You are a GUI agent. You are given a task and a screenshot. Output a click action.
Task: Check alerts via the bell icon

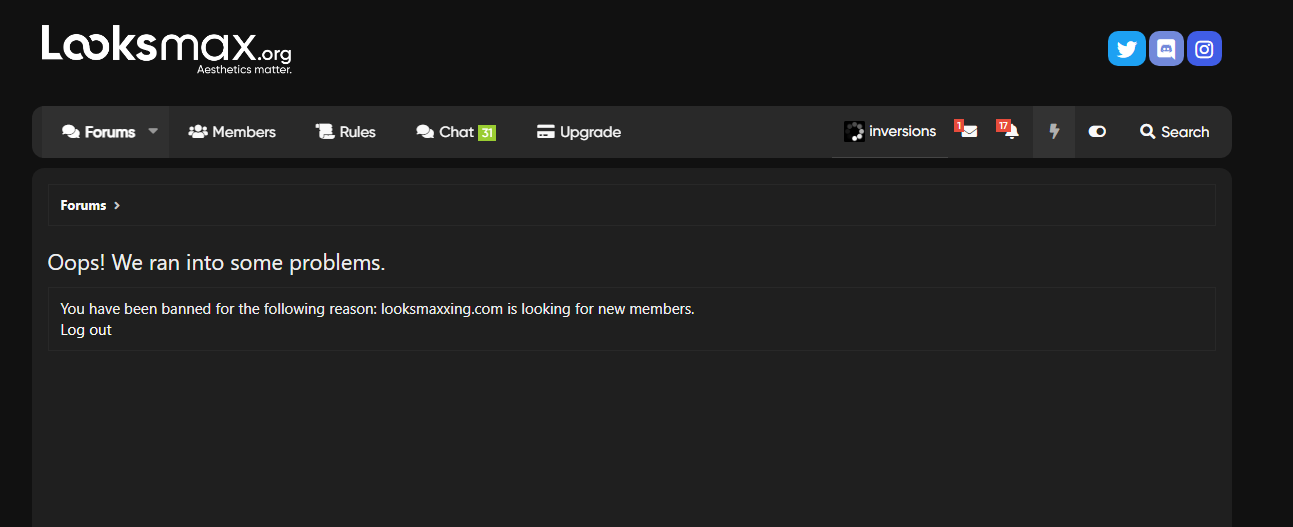(1011, 132)
